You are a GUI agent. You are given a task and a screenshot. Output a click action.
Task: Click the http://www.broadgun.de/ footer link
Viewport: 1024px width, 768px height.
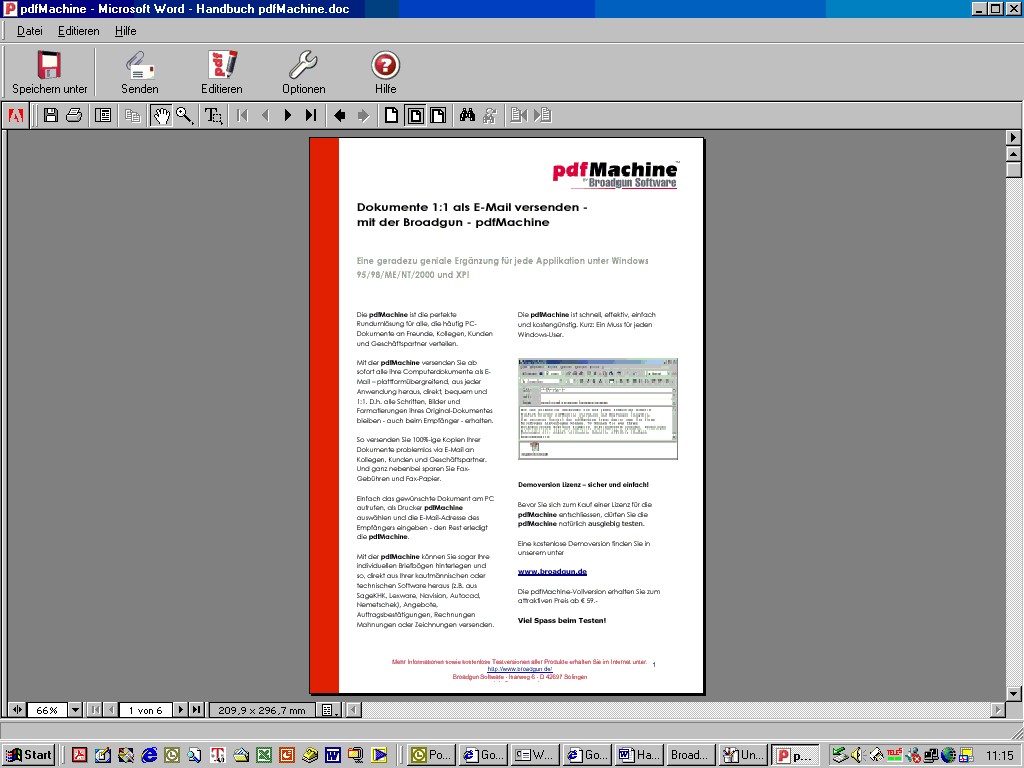coord(520,669)
